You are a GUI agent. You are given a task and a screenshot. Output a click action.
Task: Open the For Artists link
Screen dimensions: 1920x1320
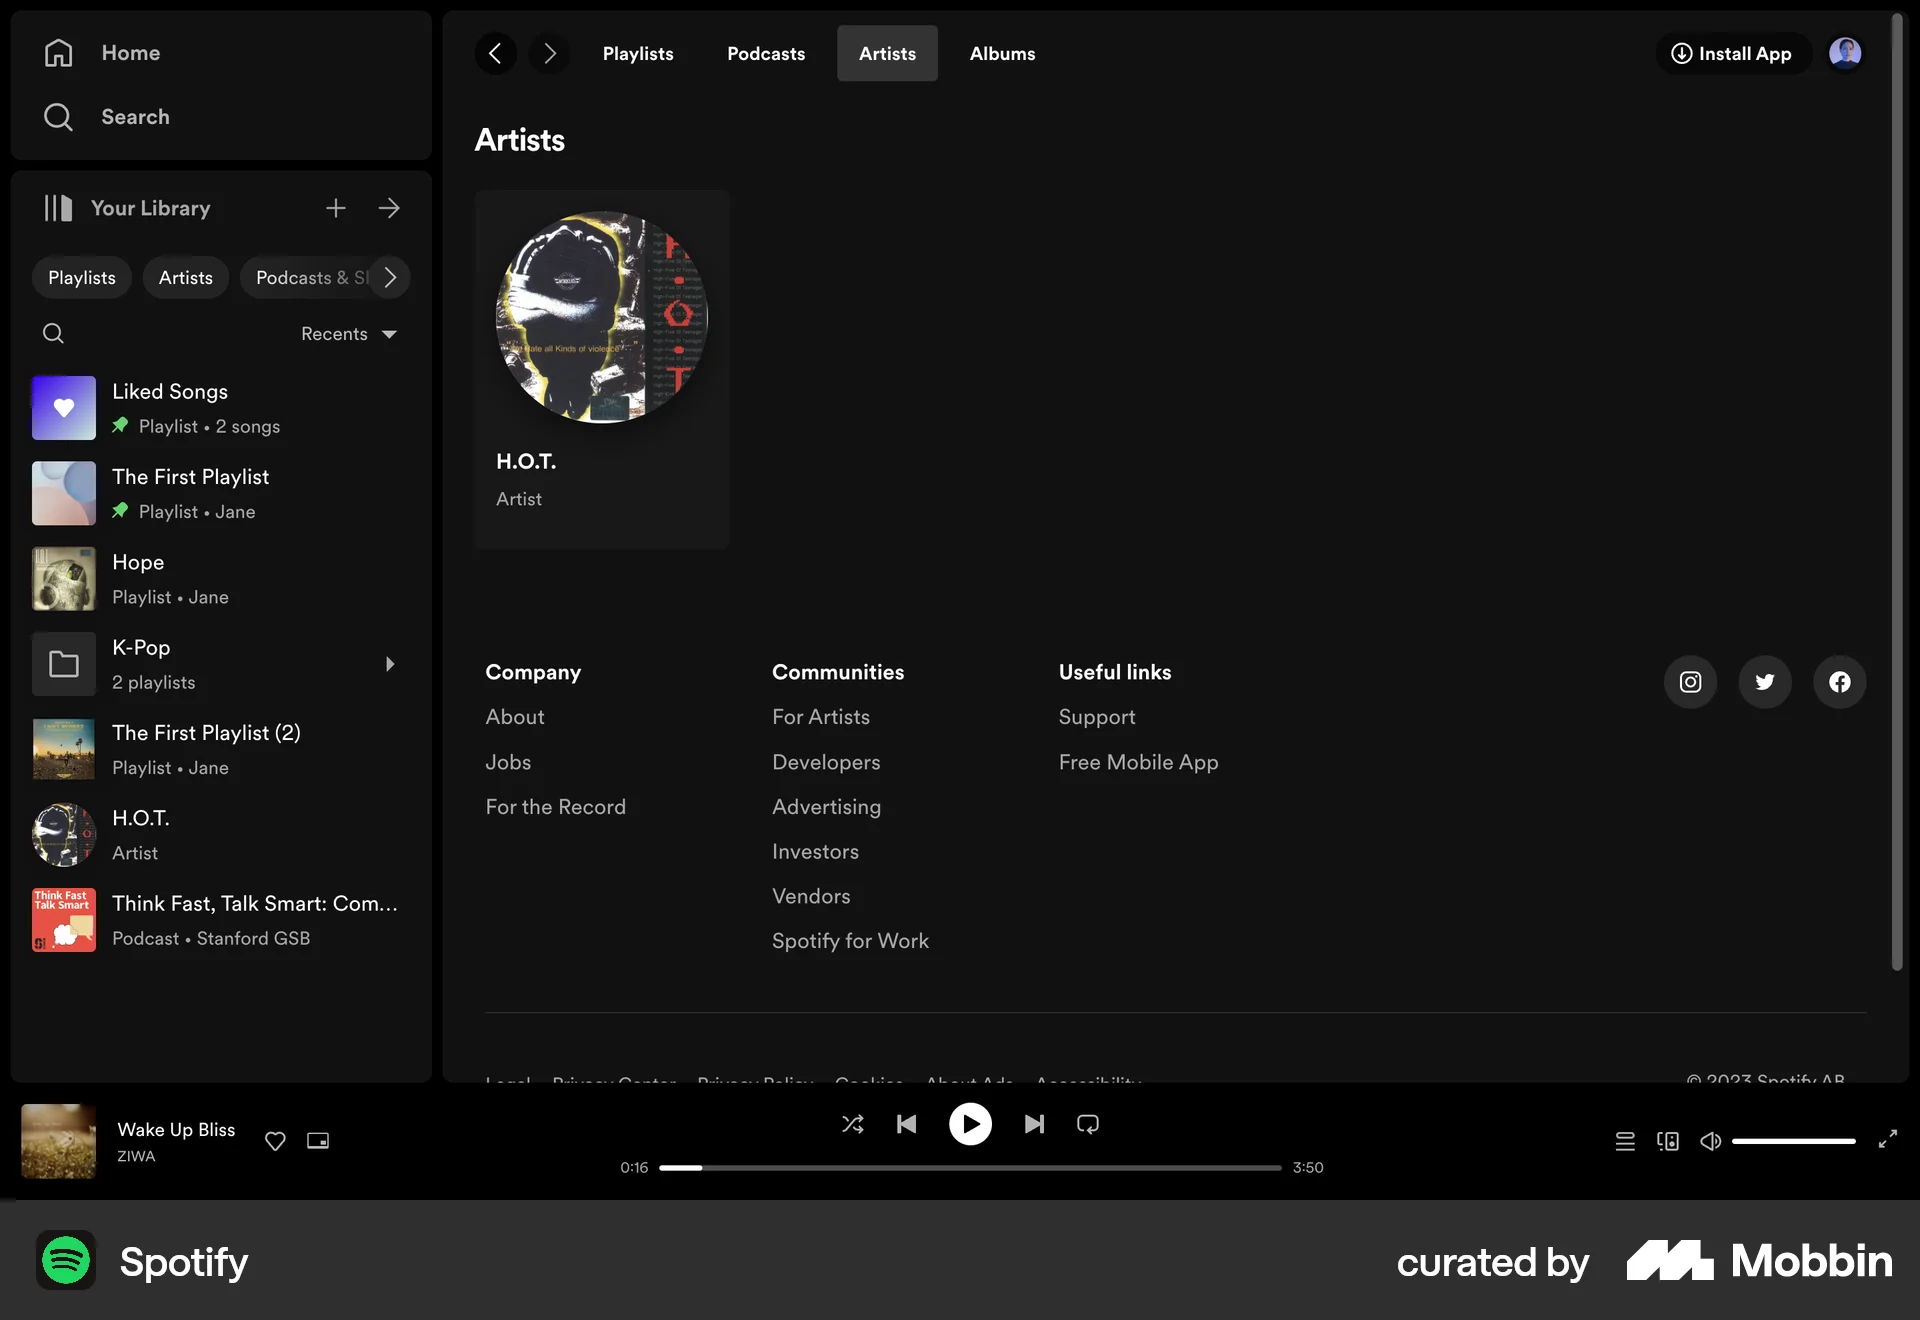click(820, 716)
